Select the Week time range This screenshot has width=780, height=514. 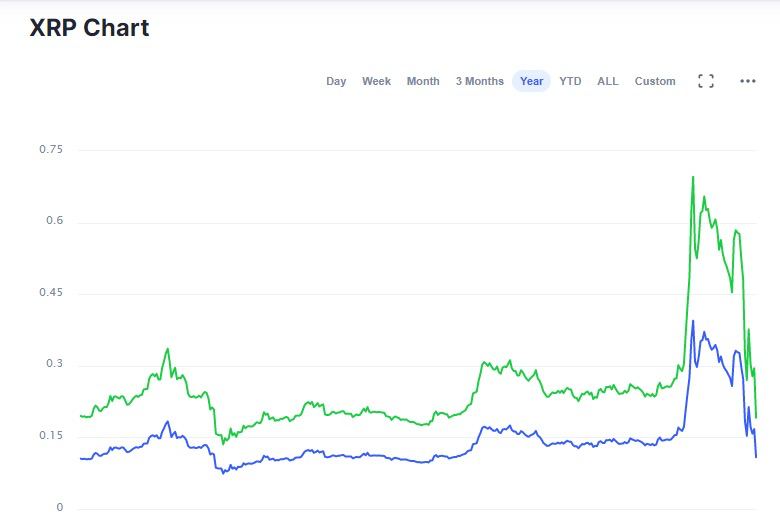tap(376, 81)
